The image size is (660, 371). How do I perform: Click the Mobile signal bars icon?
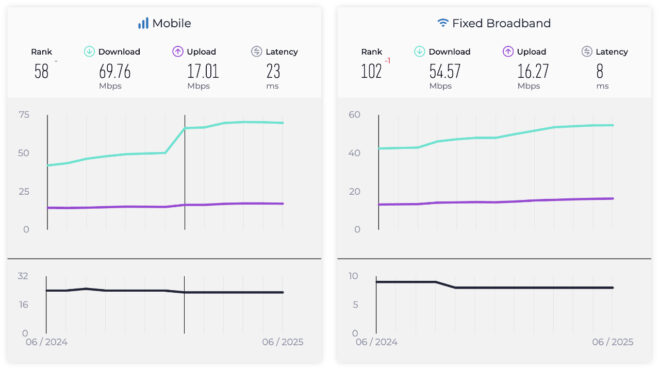tap(143, 23)
